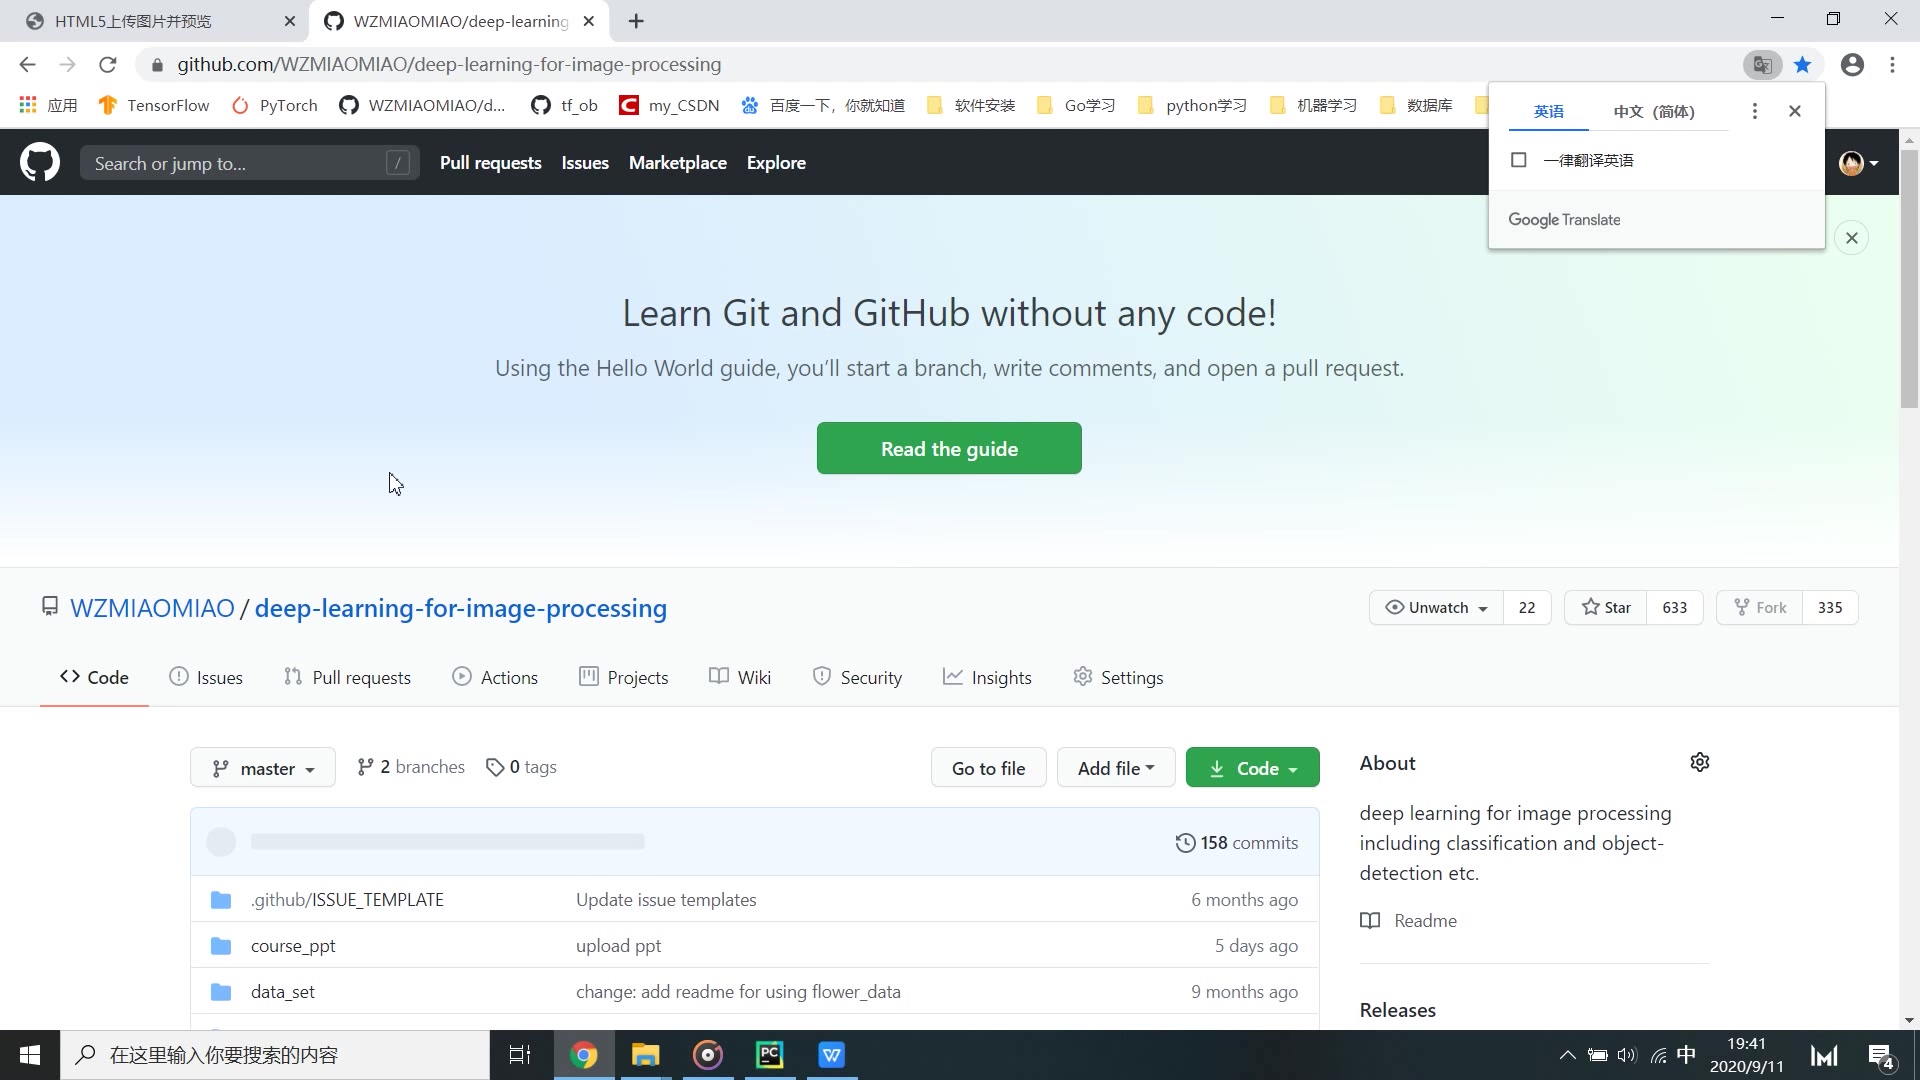Viewport: 1920px width, 1080px height.
Task: Click the GitHub home icon
Action: click(40, 162)
